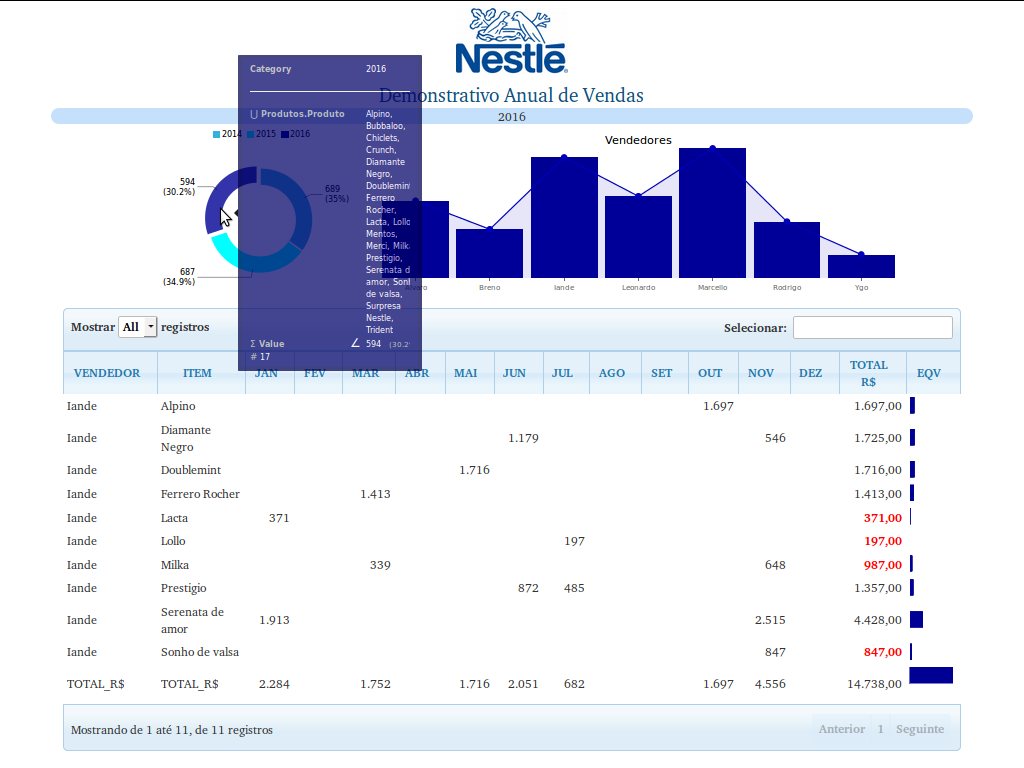This screenshot has width=1024, height=768.
Task: Sort by MAI column header
Action: coord(470,373)
